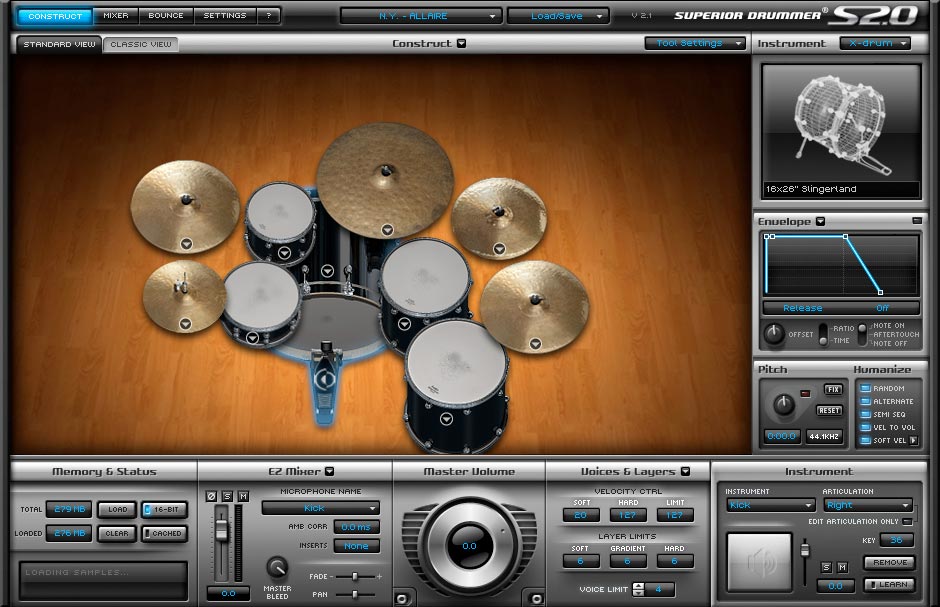The image size is (940, 607).
Task: Switch to the Mixer tab
Action: click(116, 16)
